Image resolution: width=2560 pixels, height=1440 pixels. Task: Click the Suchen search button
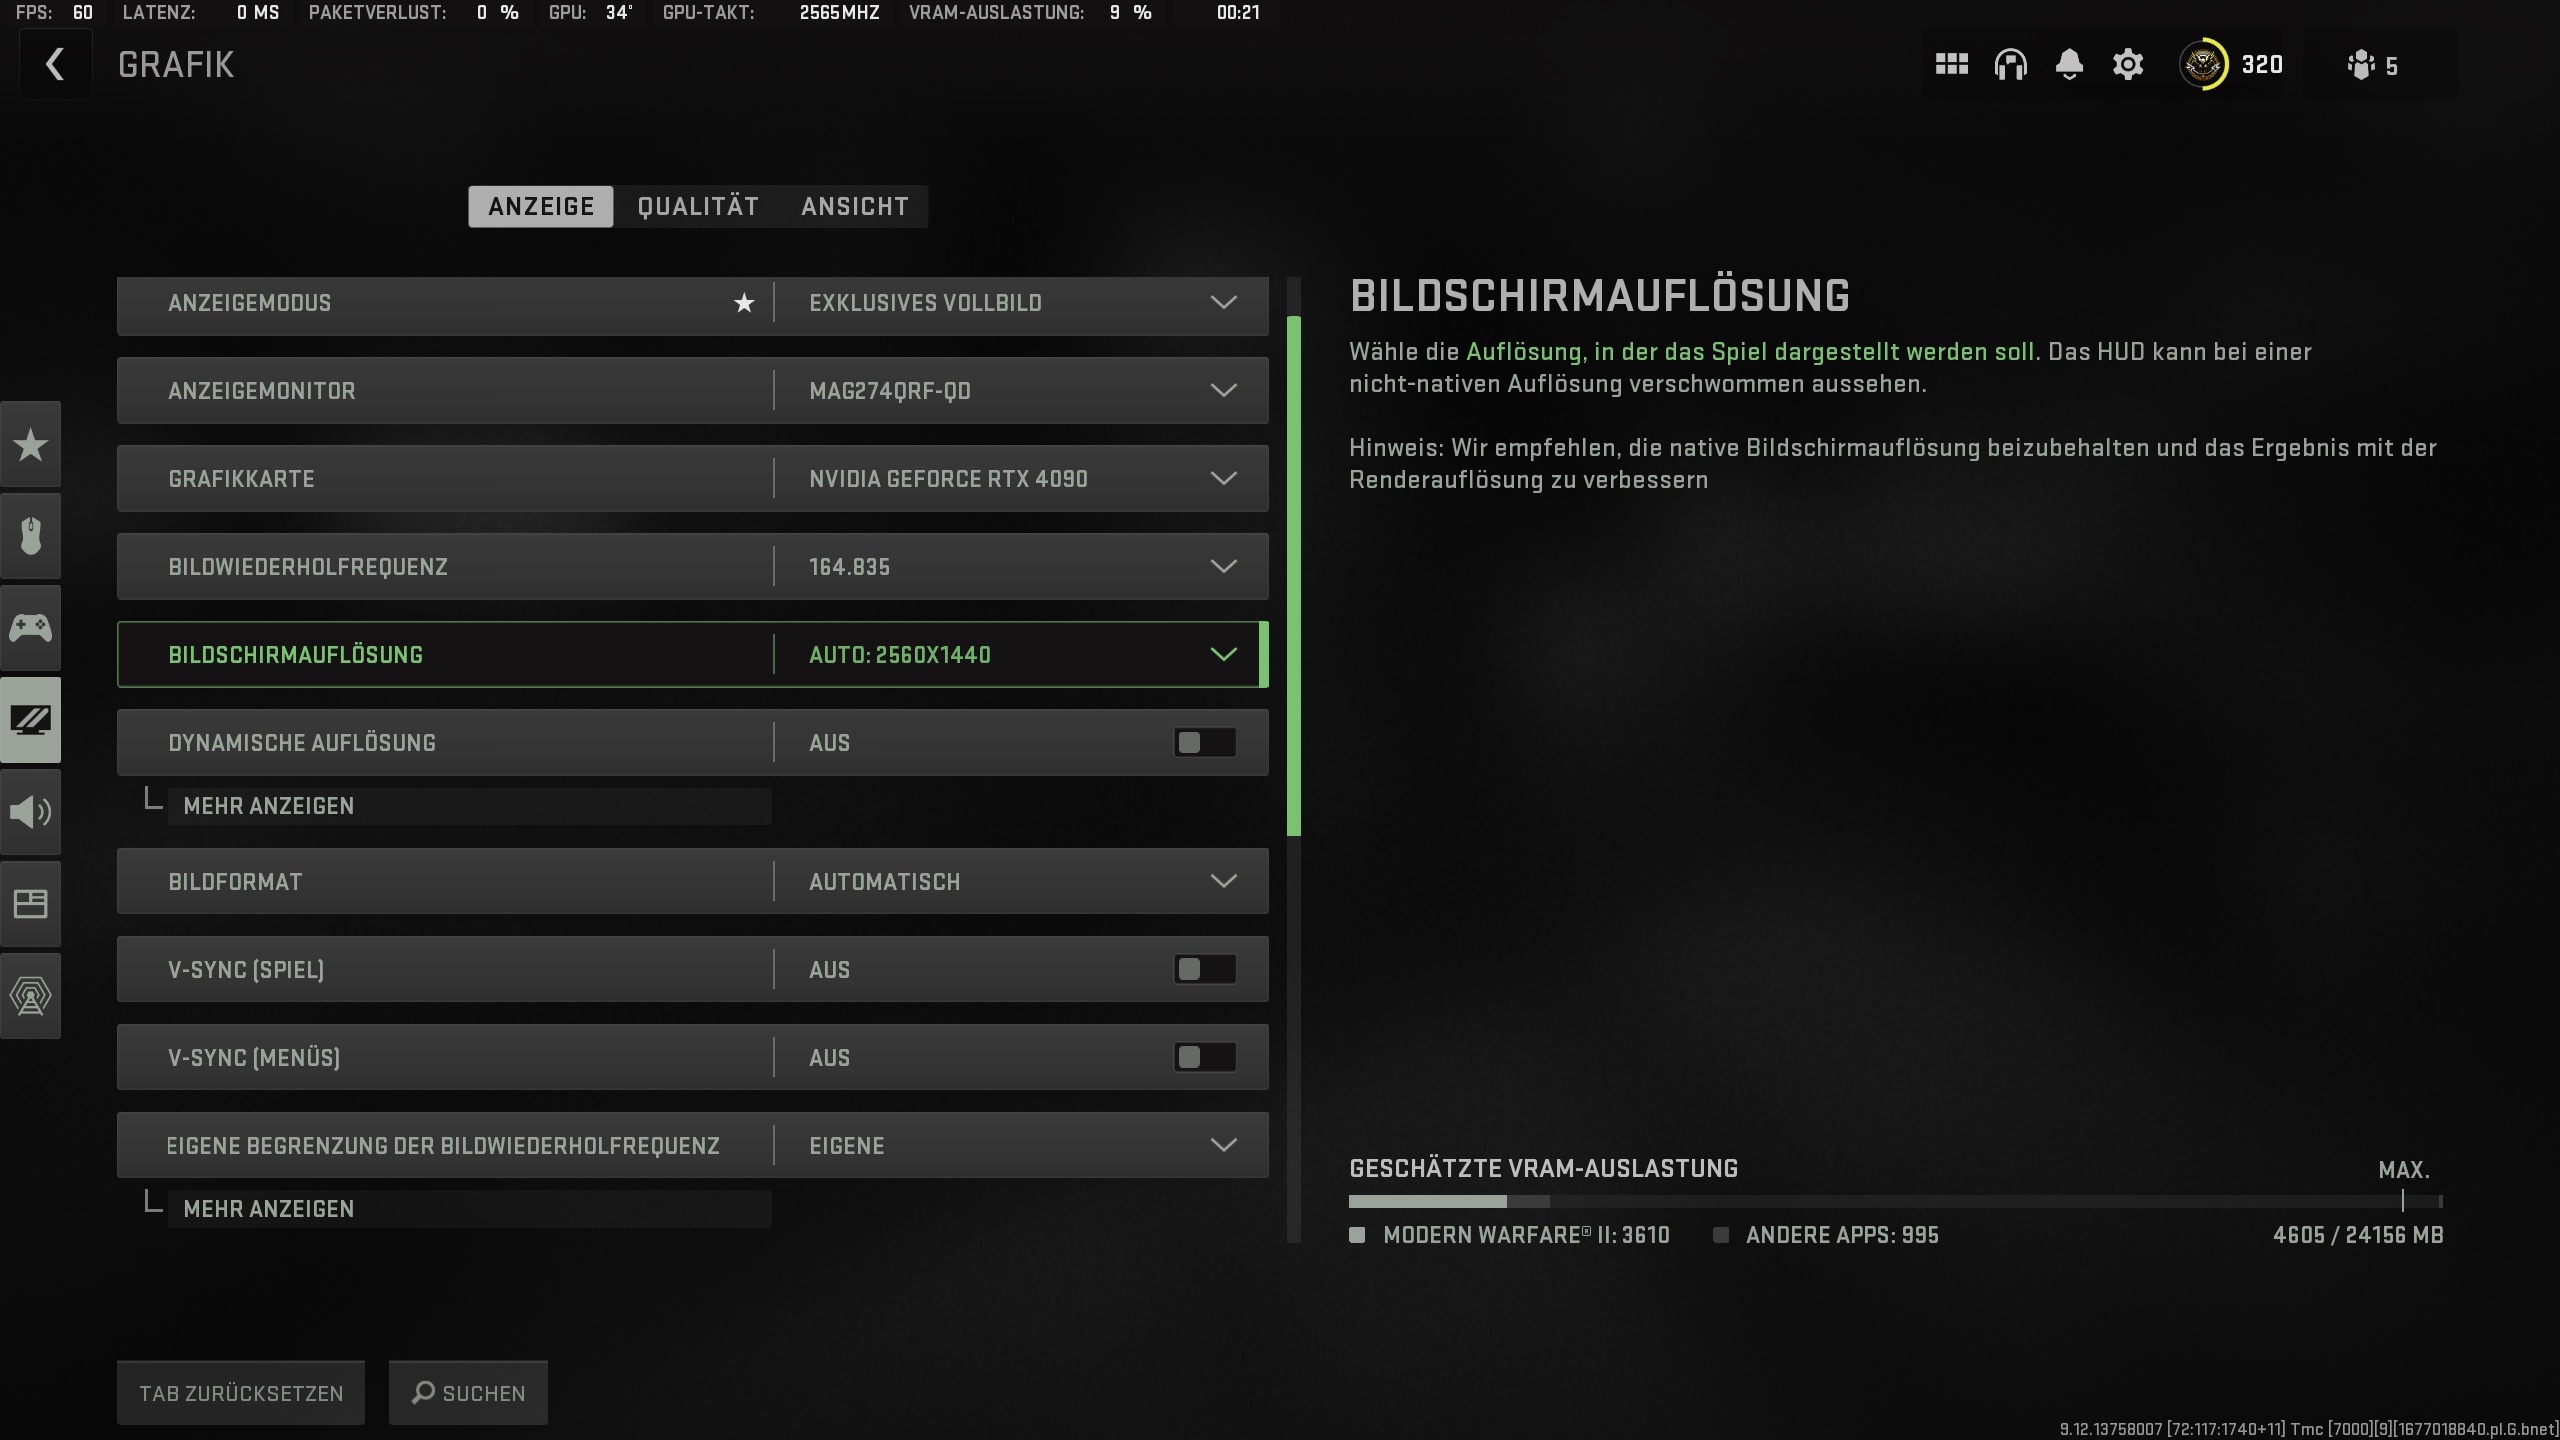coord(468,1393)
